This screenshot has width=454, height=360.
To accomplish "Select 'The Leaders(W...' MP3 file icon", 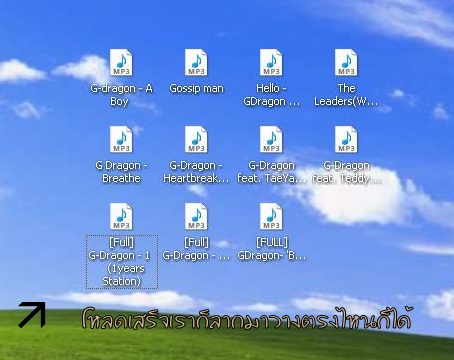I will point(346,63).
